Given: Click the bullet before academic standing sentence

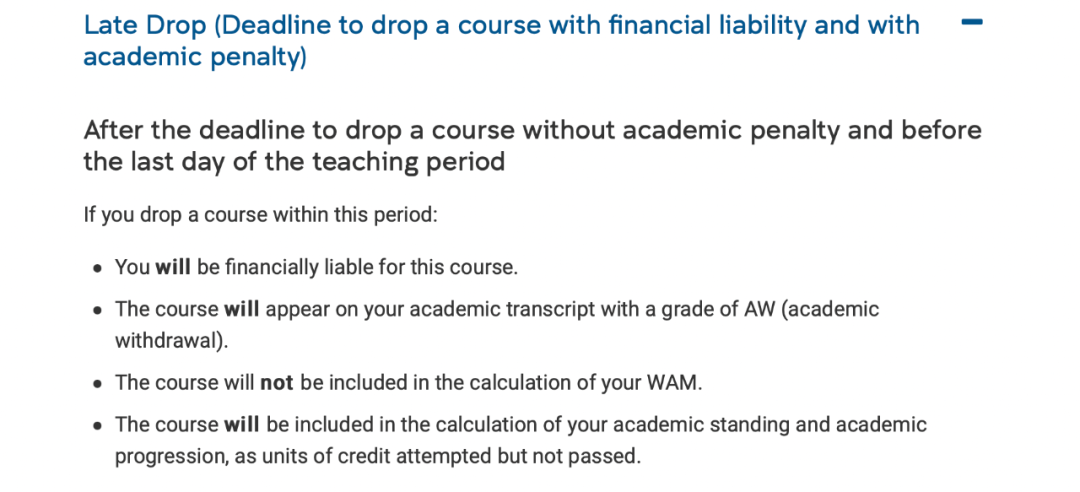Looking at the screenshot, I should 98,425.
